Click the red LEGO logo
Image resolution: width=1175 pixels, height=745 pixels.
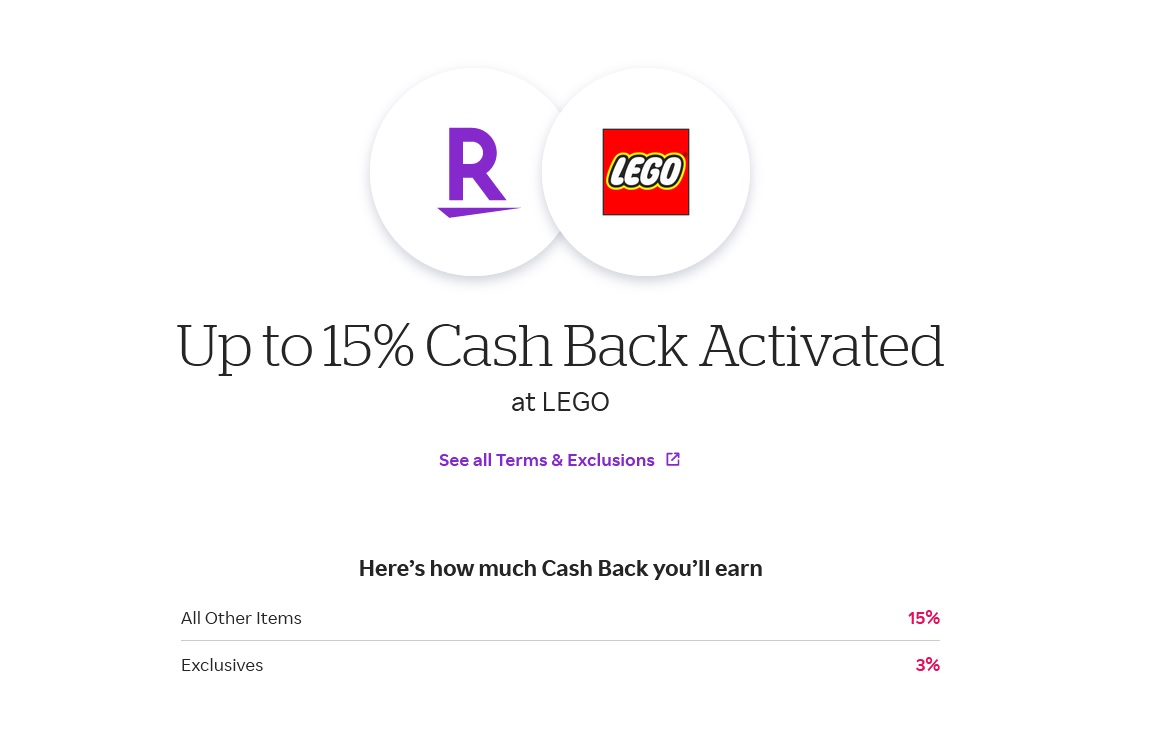pos(646,172)
